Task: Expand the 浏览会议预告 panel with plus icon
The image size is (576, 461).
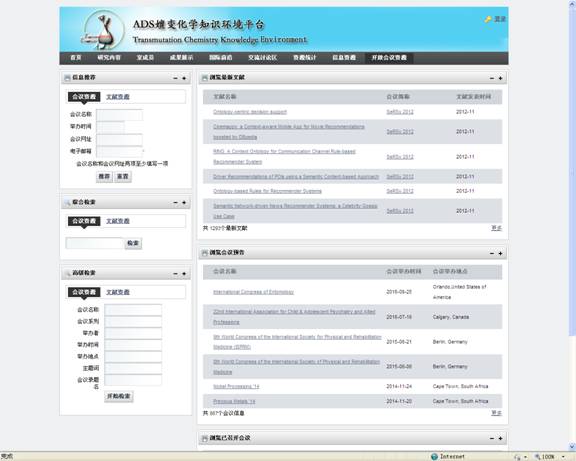Action: [500, 253]
